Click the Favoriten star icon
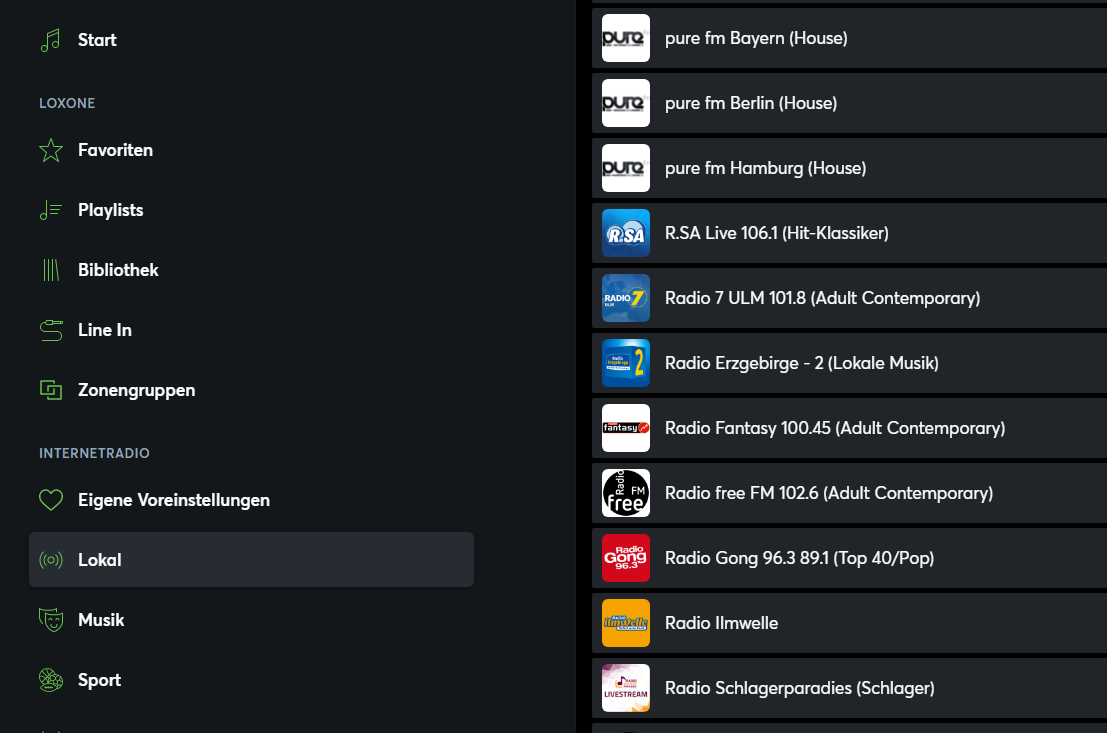The width and height of the screenshot is (1107, 733). click(x=51, y=150)
